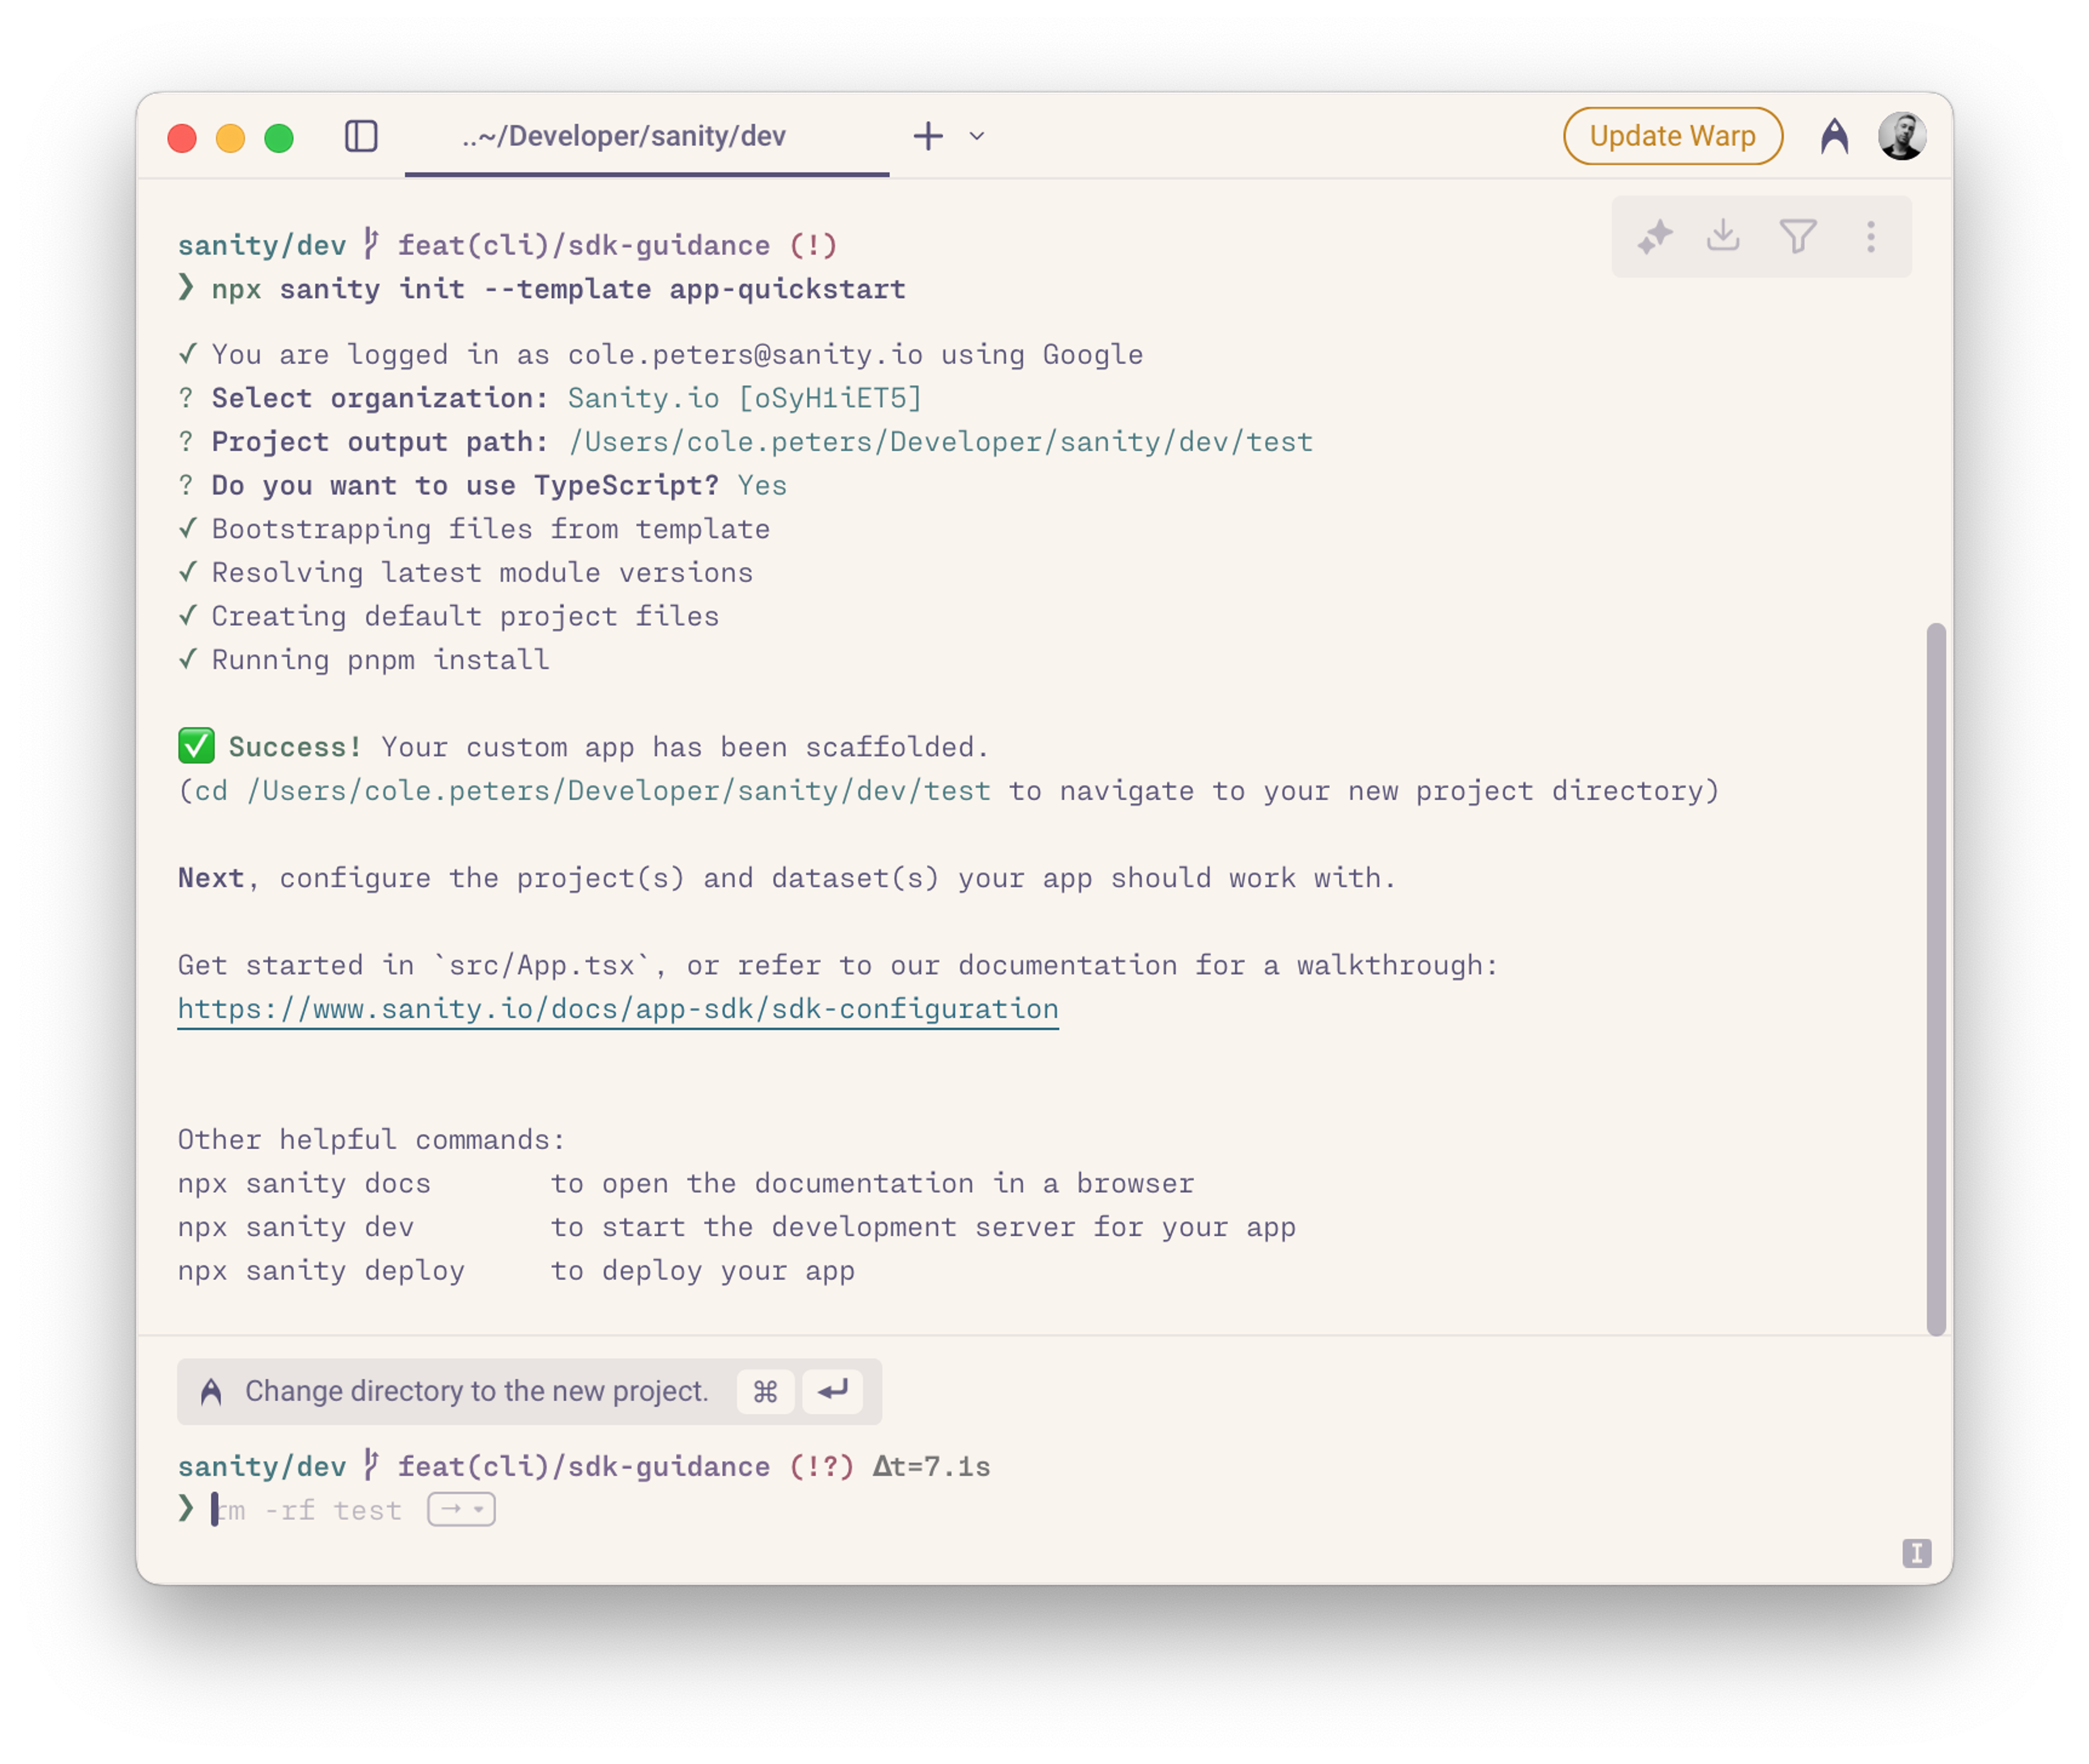Screen dimensions: 2089x1764
Task: Click the Update Warp button
Action: [x=1672, y=136]
